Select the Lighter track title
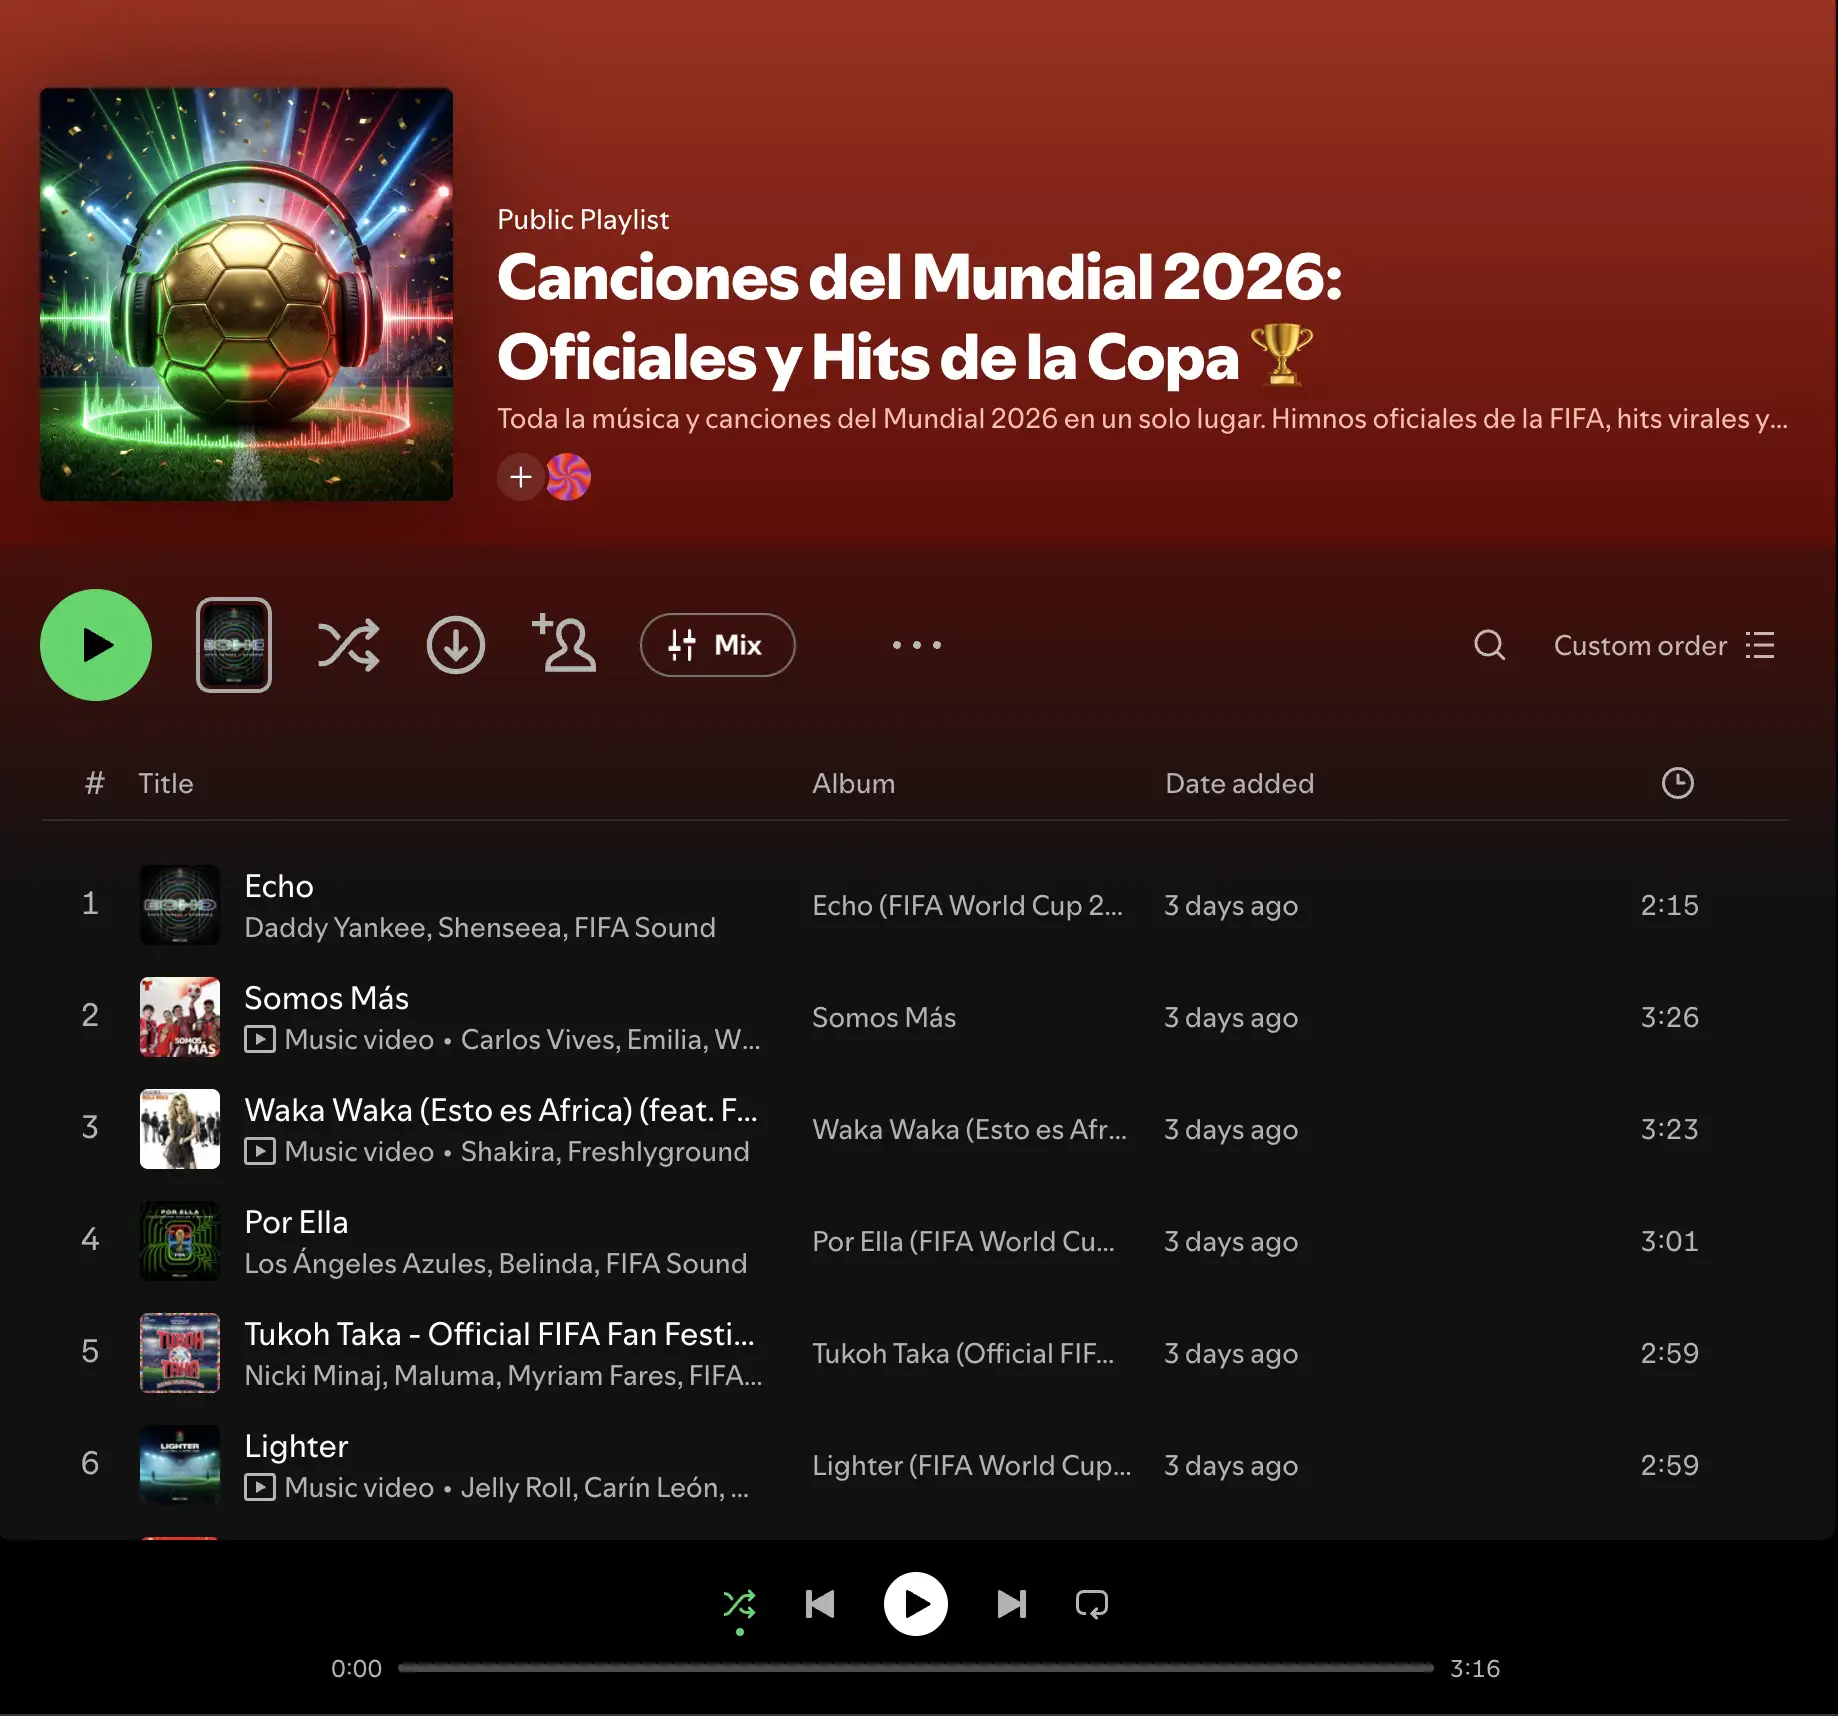1838x1716 pixels. tap(296, 1446)
